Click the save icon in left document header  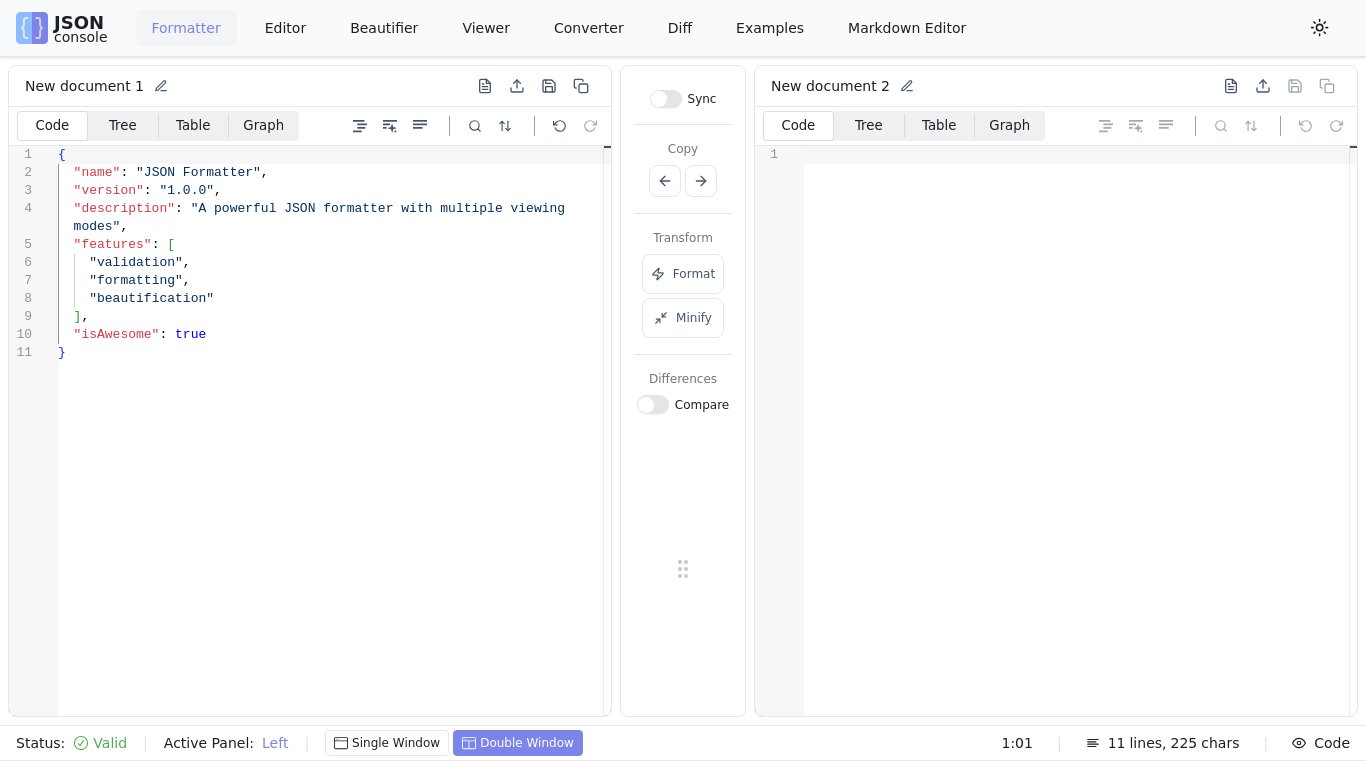coord(549,86)
